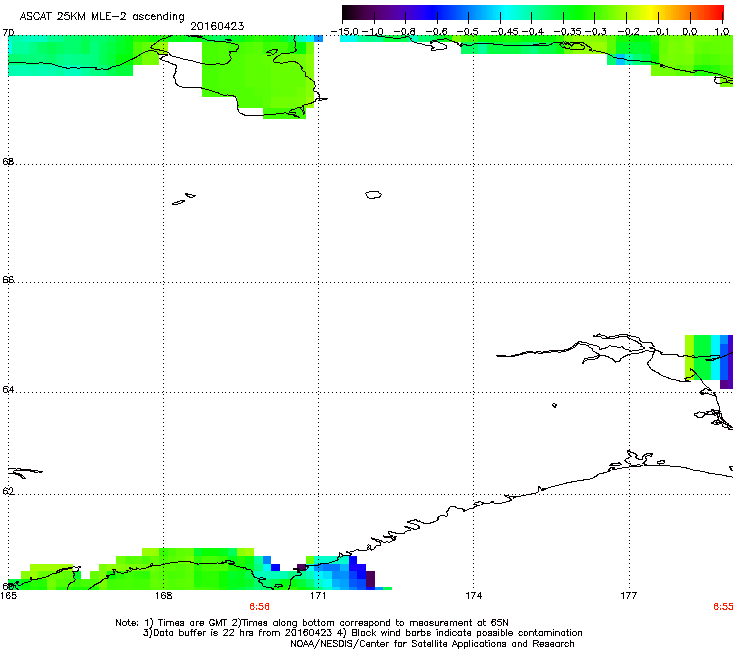Click the '-0.6' color scale label
740x650 pixels.
[x=436, y=32]
